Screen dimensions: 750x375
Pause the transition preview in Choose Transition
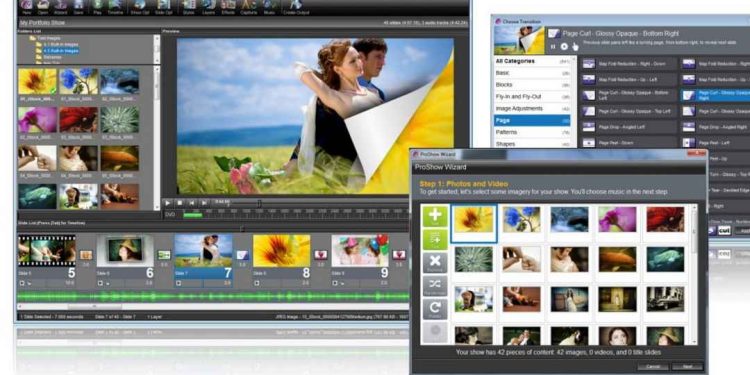553,46
